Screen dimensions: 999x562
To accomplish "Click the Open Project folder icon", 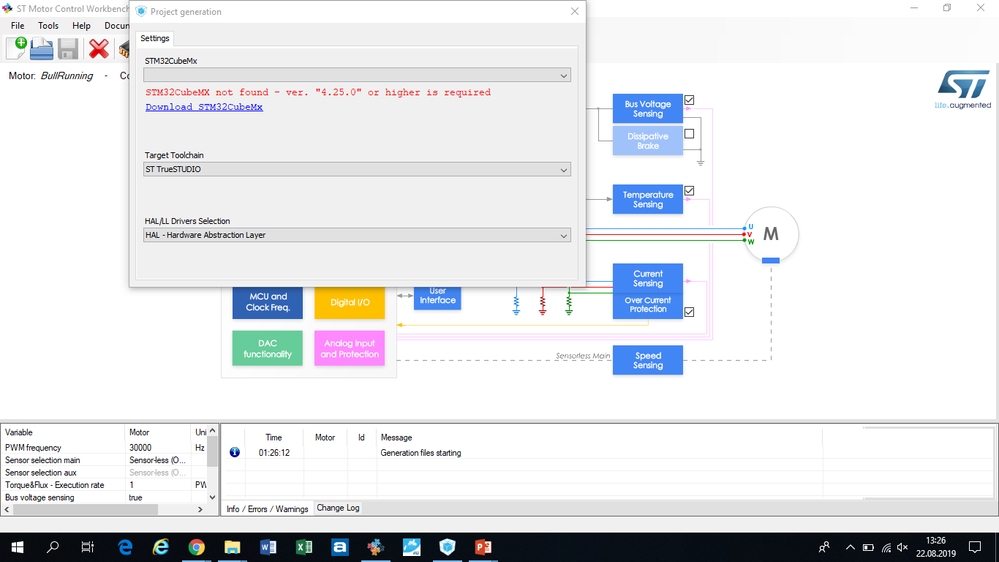I will [41, 49].
